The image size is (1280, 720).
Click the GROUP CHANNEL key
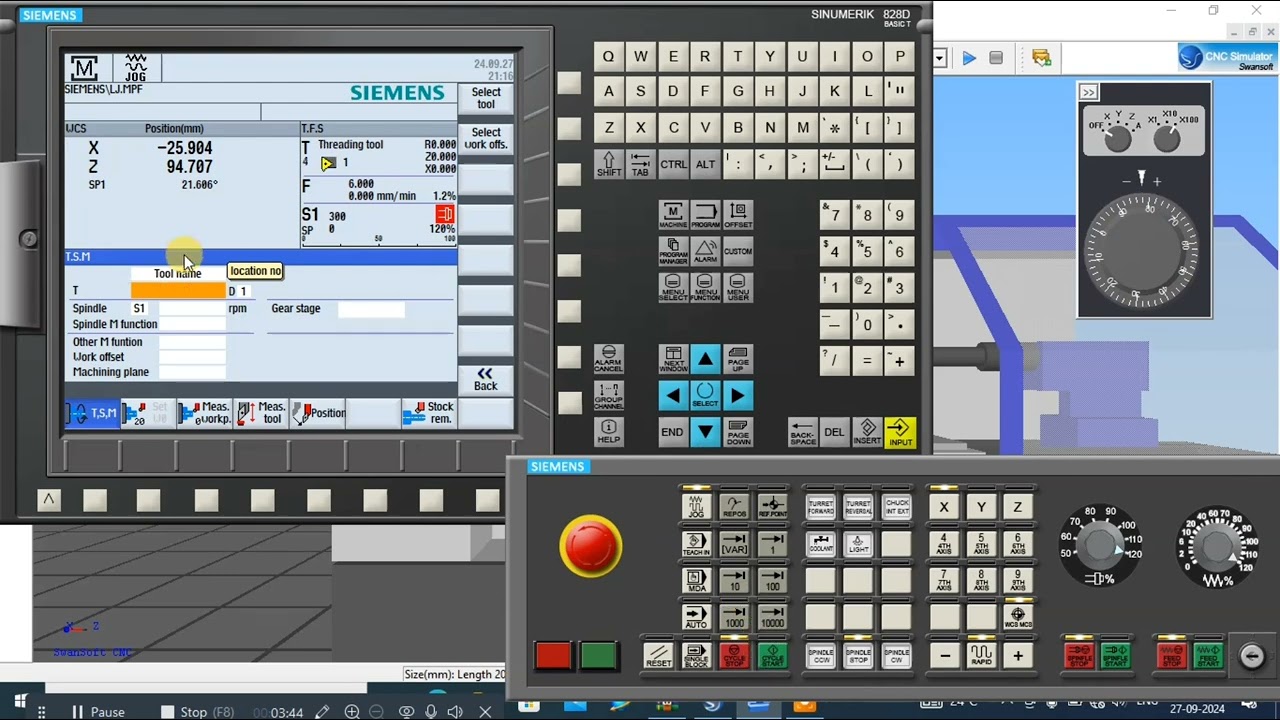coord(608,396)
